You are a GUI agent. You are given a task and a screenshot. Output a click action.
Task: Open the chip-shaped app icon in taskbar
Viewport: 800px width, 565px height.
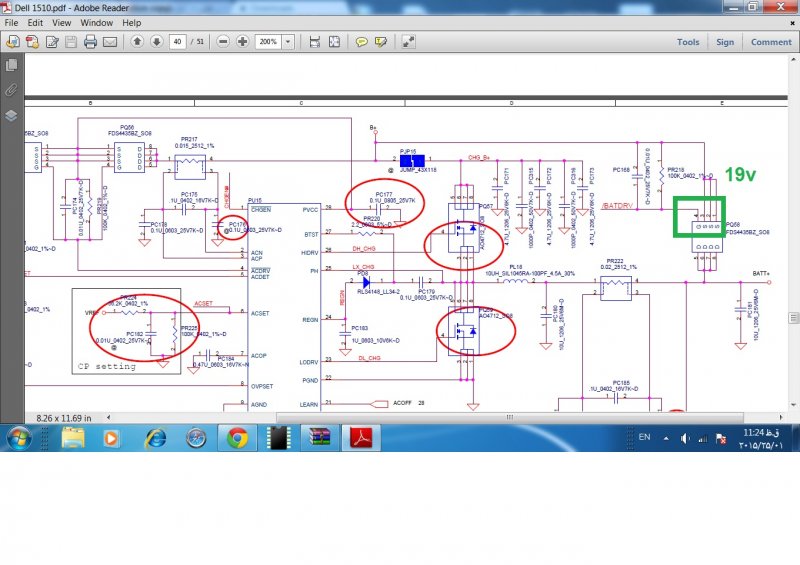coord(279,438)
